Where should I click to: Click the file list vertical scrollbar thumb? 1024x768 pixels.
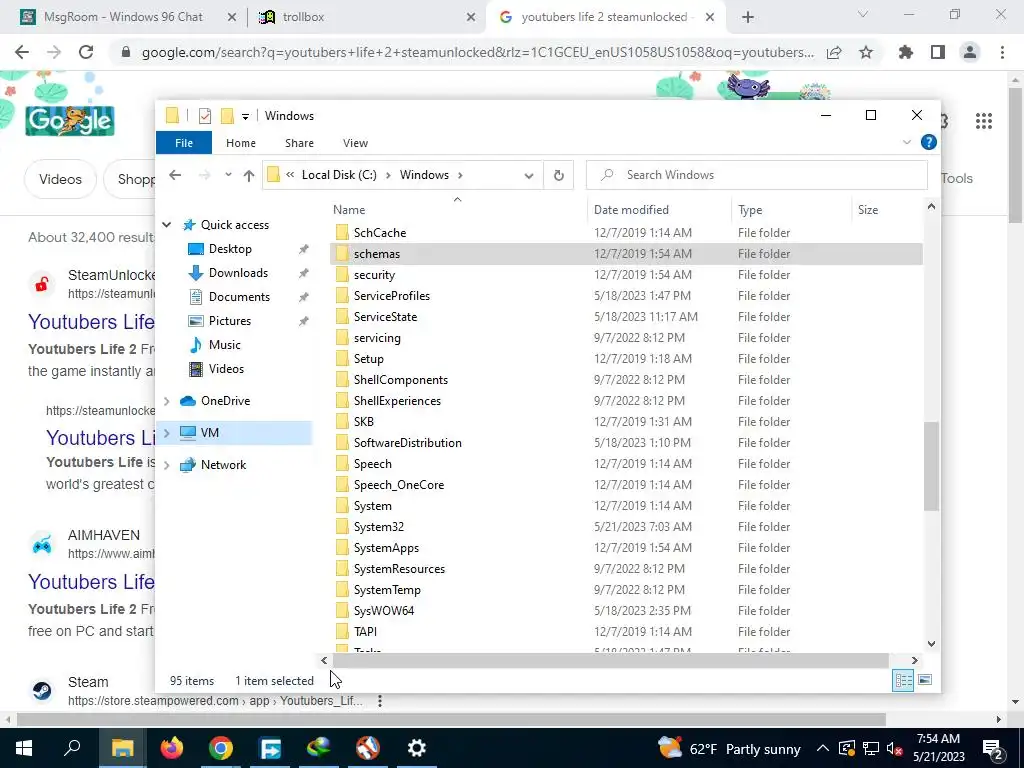(x=931, y=466)
